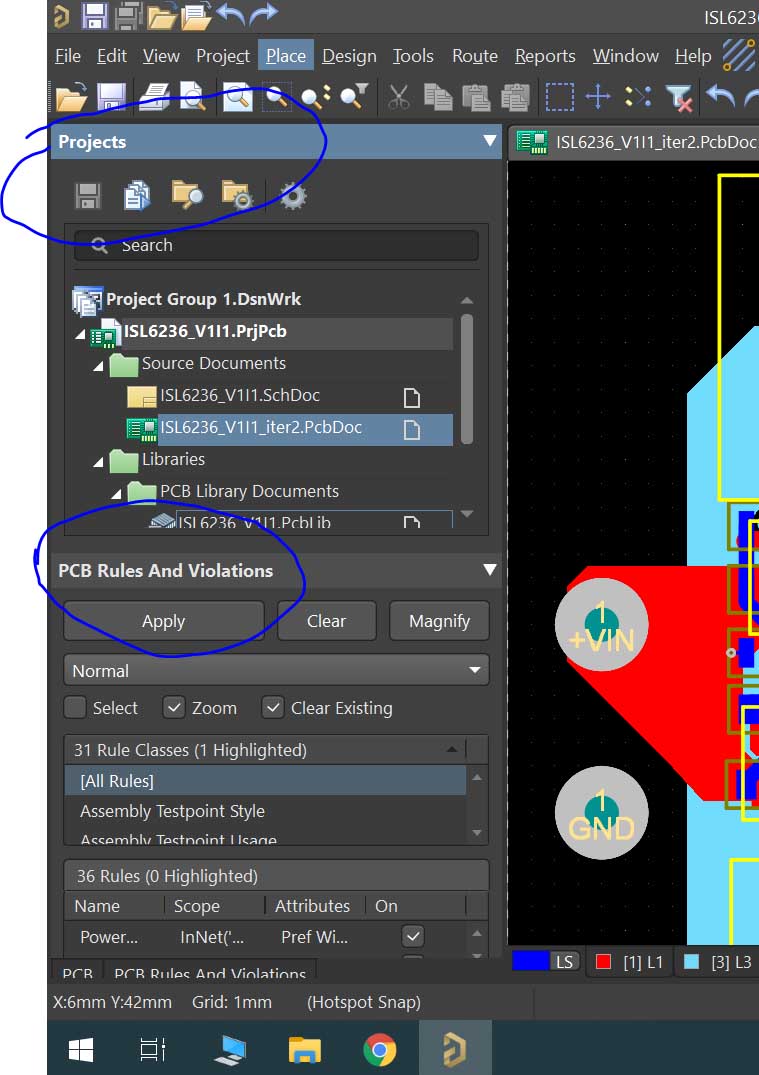Collapse the Source Documents folder
The image size is (759, 1075).
point(99,364)
